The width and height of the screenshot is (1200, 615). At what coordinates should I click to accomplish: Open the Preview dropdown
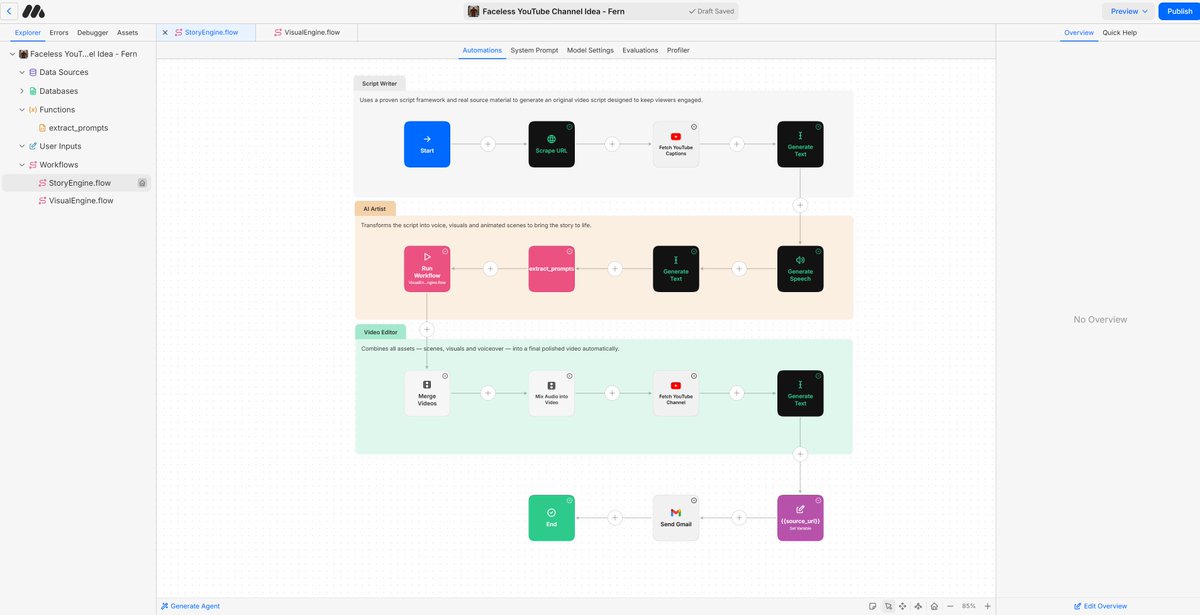[1130, 11]
